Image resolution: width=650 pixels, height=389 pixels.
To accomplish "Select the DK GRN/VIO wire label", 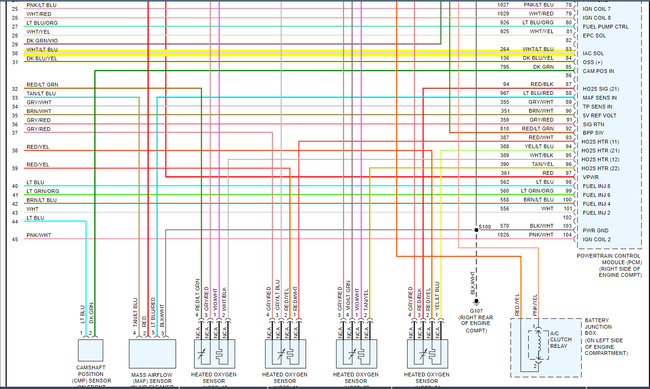I will (x=42, y=41).
